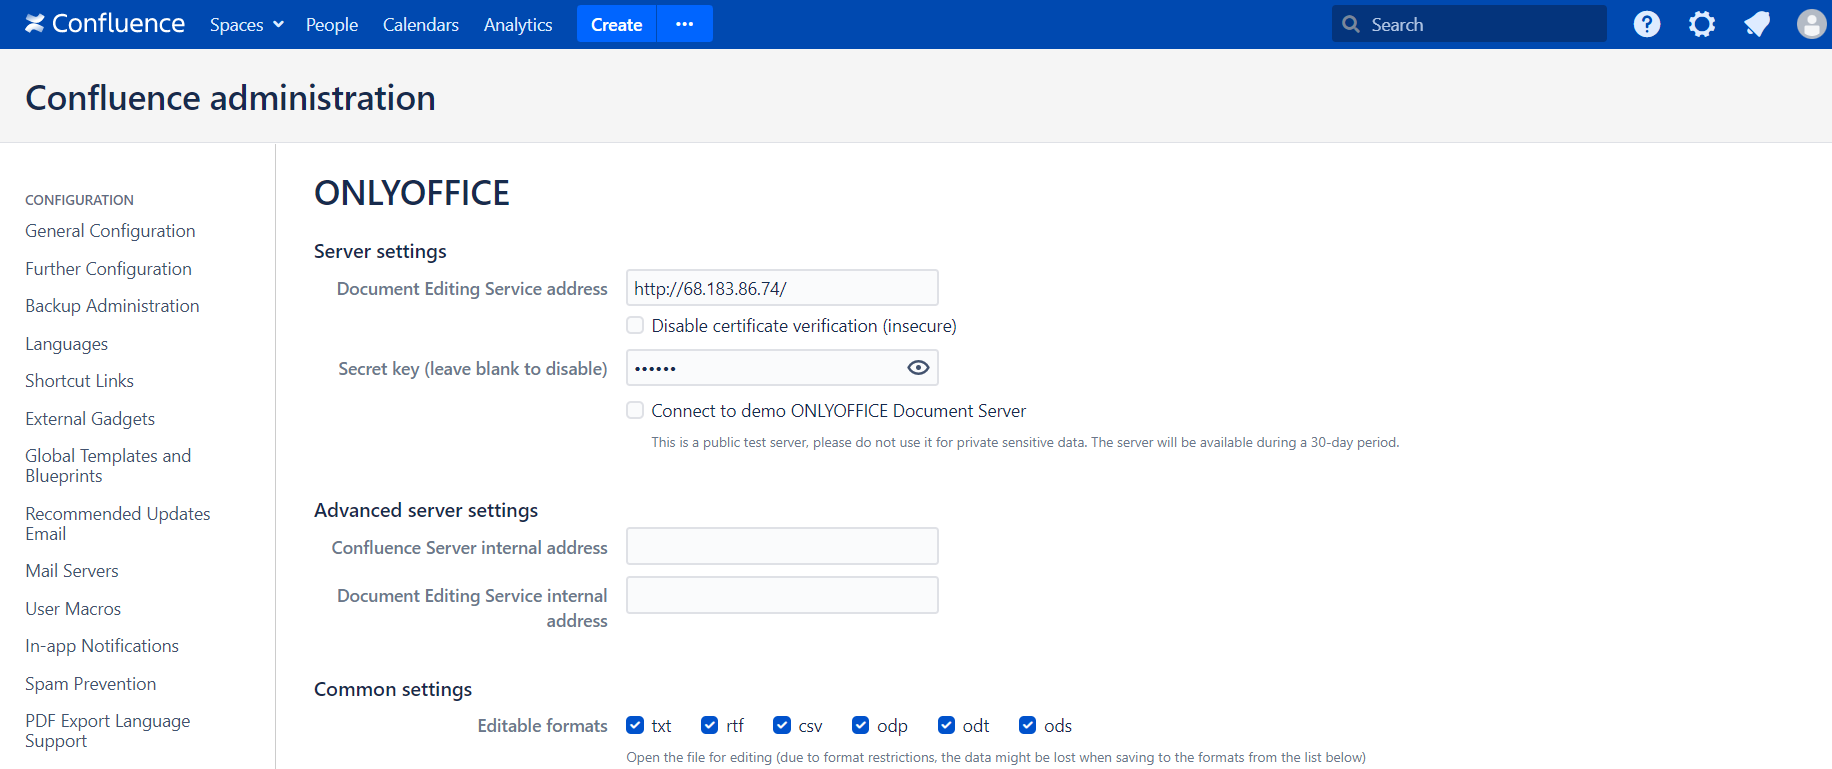Open Mail Servers in sidebar
Image resolution: width=1832 pixels, height=769 pixels.
72,571
